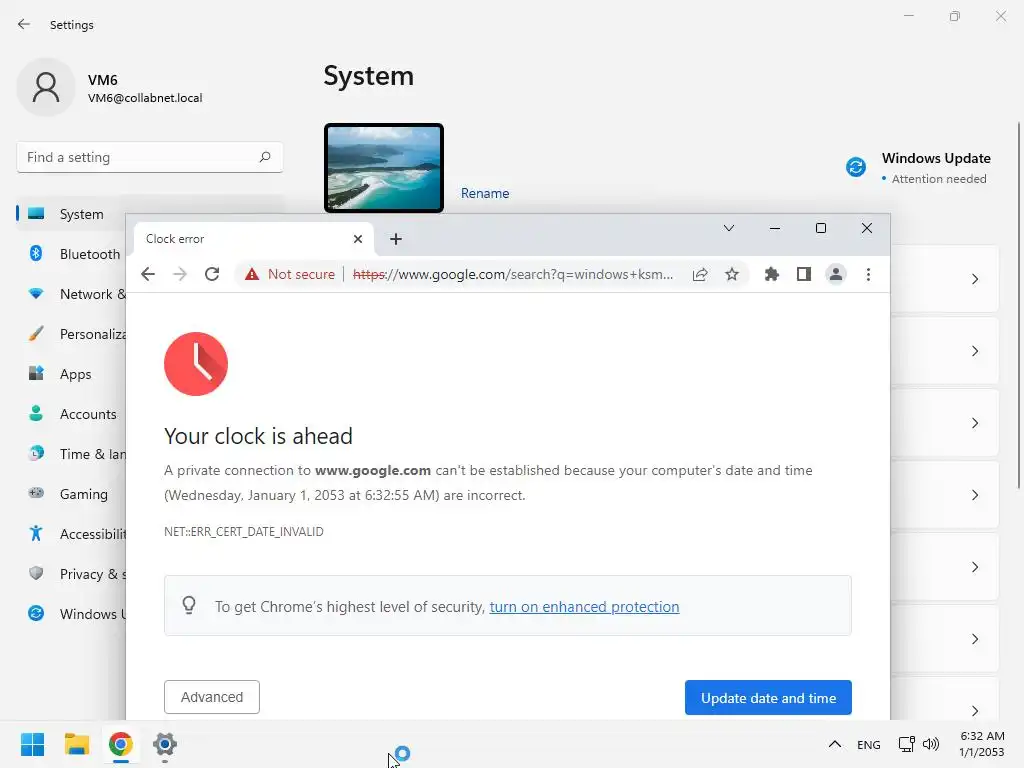Open Windows Start menu
The height and width of the screenshot is (768, 1024).
coord(32,744)
